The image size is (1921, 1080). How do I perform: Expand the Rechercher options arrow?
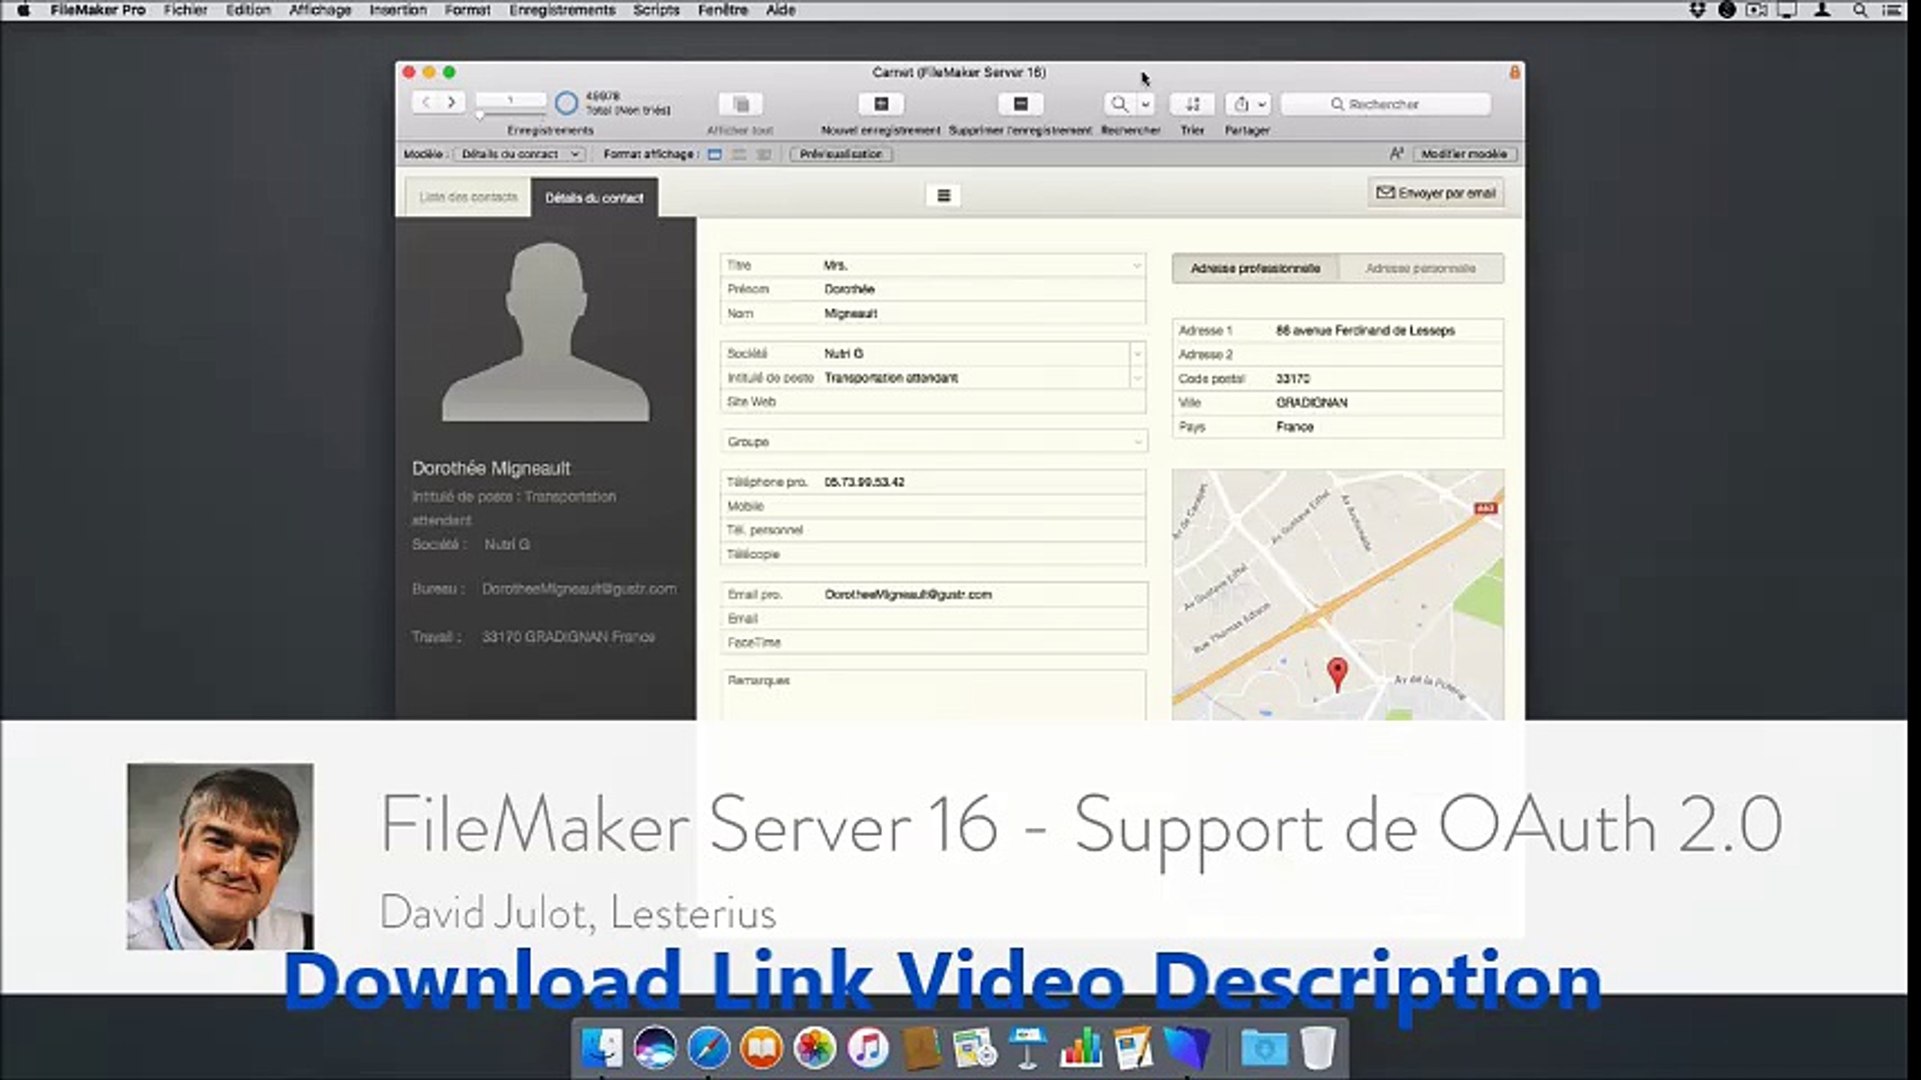(1146, 104)
